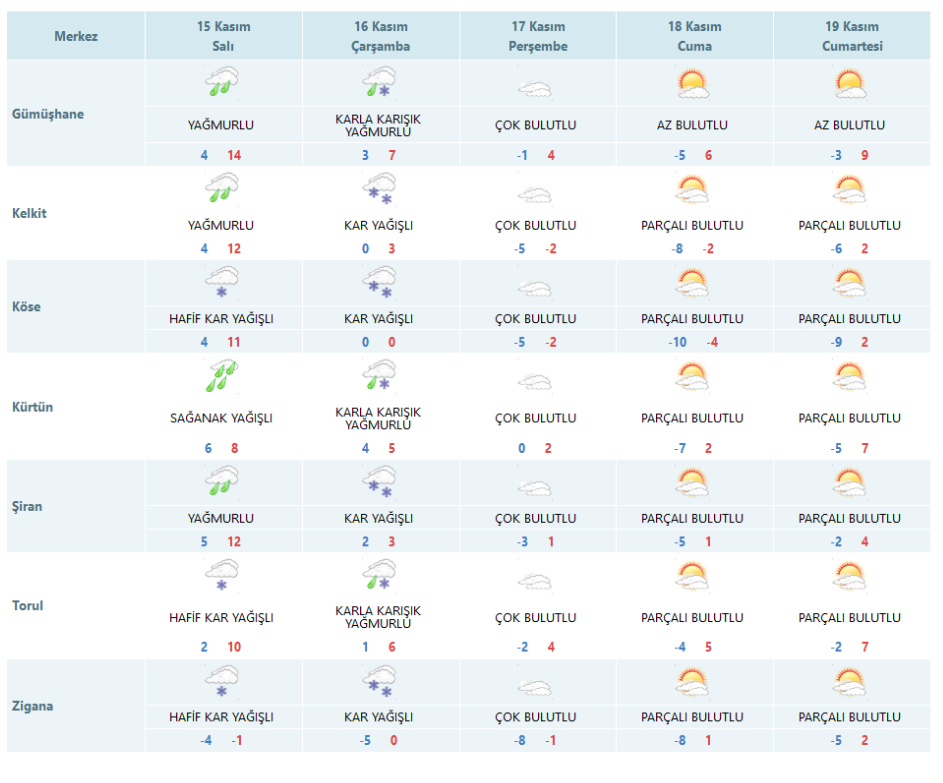943x783 pixels.
Task: Open the Gümüşhane row label
Action: 48,114
